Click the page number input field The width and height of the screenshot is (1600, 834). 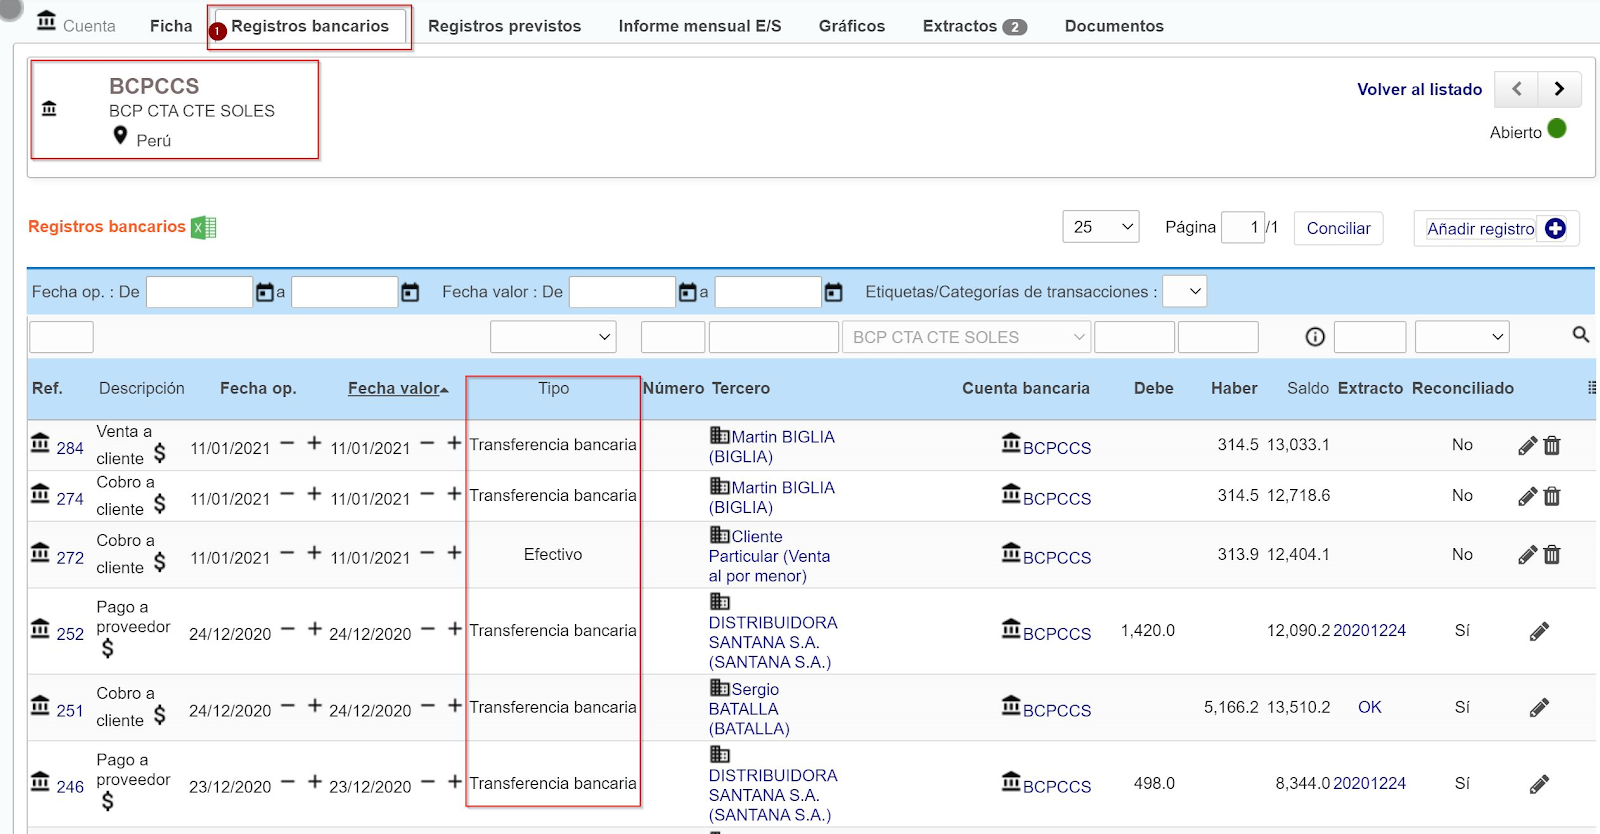1243,227
